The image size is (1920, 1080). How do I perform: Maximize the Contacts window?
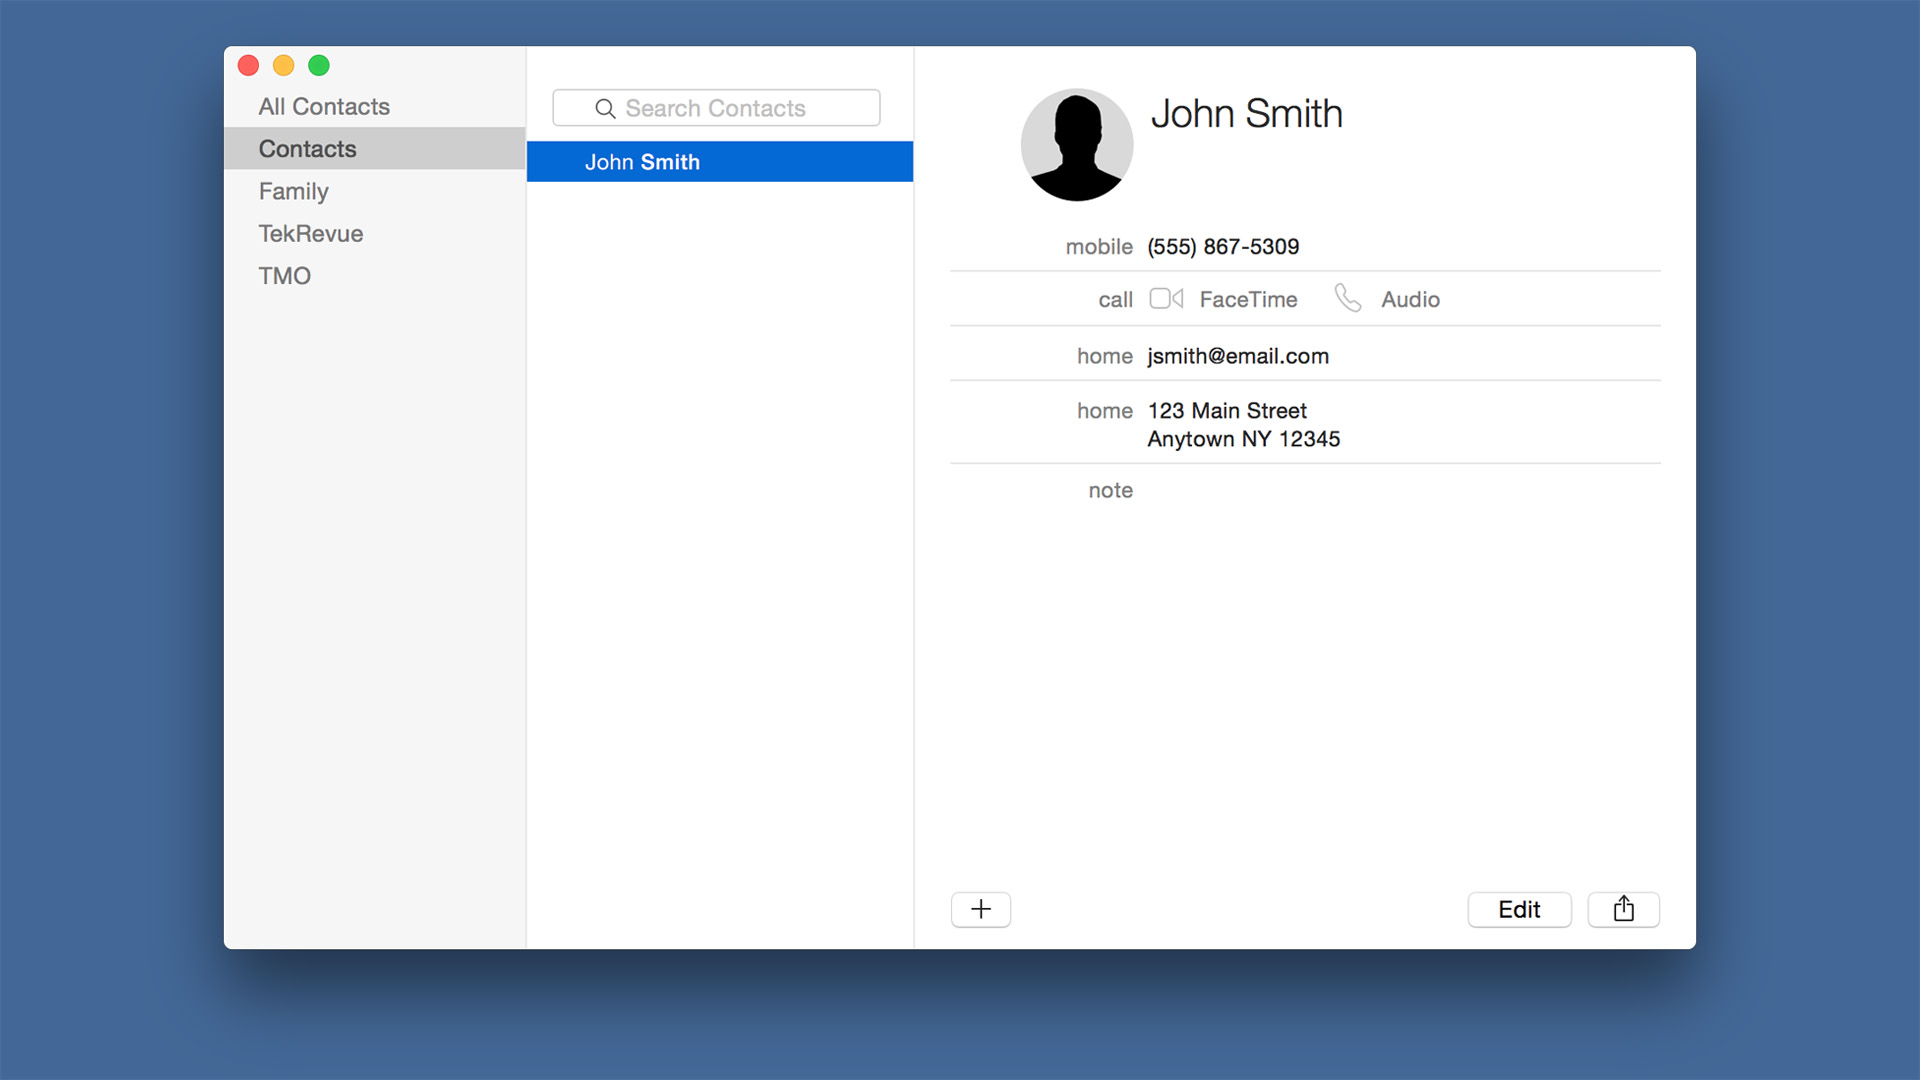(x=319, y=66)
